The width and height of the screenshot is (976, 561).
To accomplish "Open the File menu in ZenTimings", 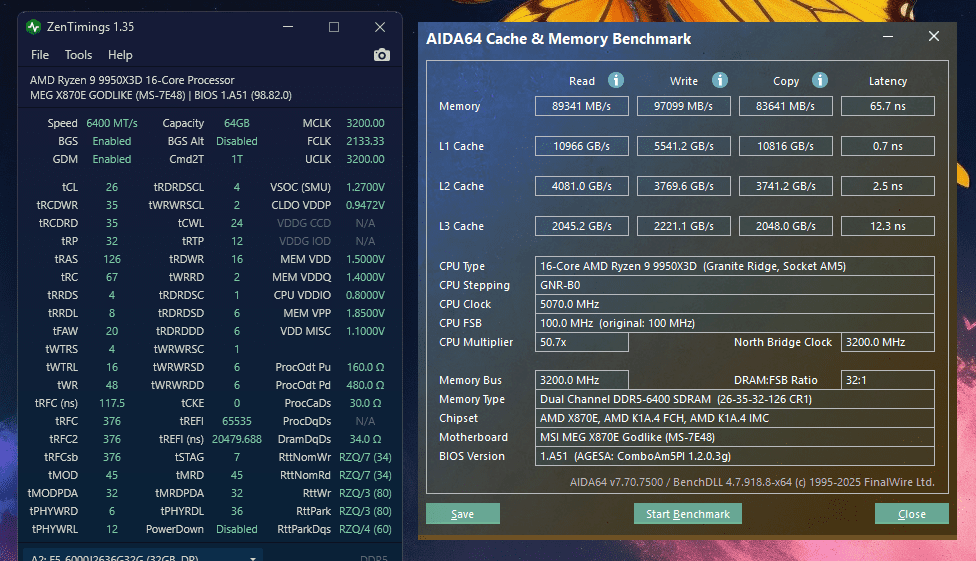I will pos(40,55).
